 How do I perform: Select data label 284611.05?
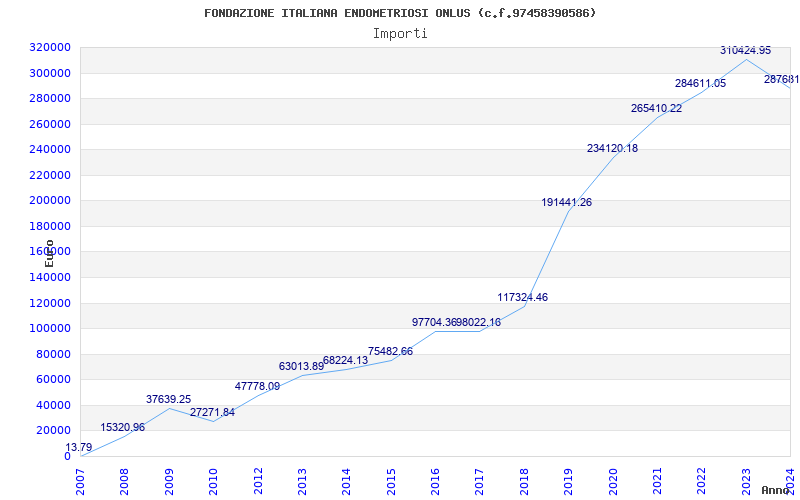coord(700,84)
